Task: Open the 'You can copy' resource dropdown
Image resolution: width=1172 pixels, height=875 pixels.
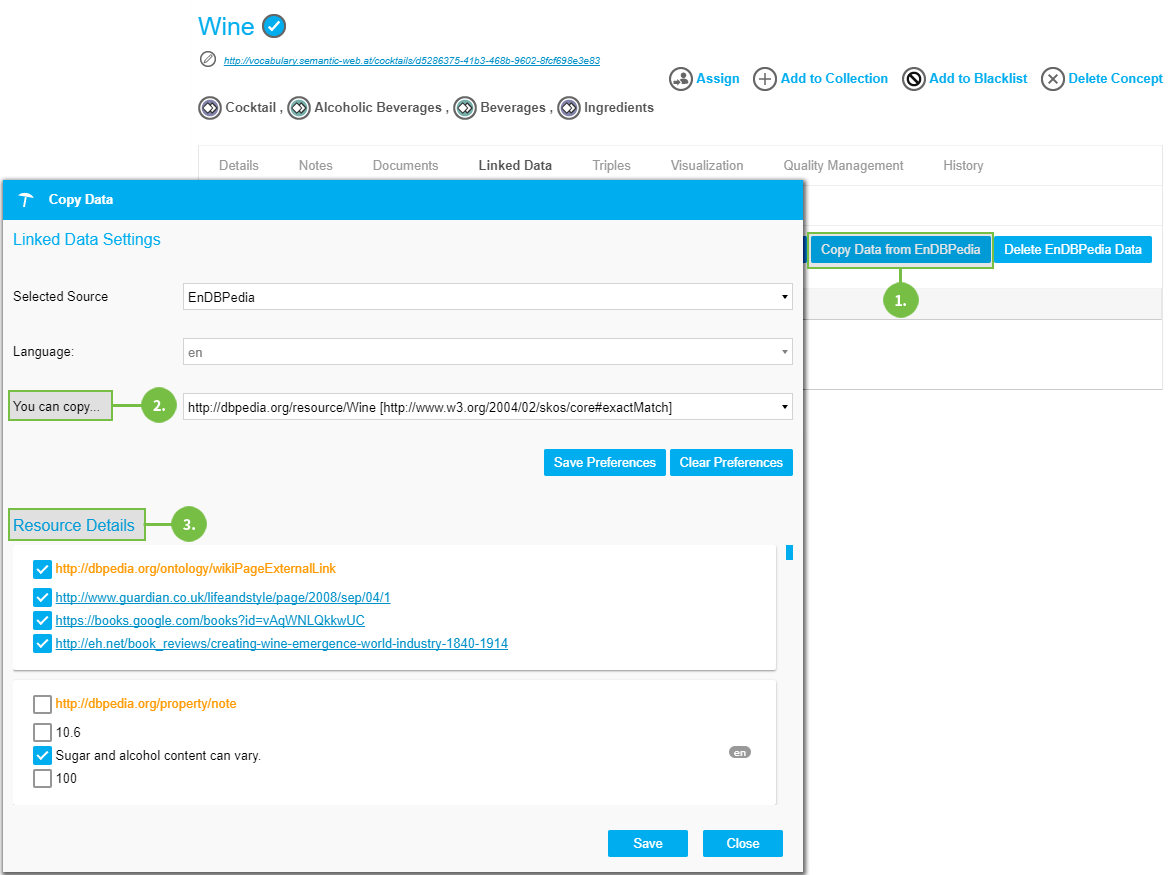Action: click(x=488, y=407)
